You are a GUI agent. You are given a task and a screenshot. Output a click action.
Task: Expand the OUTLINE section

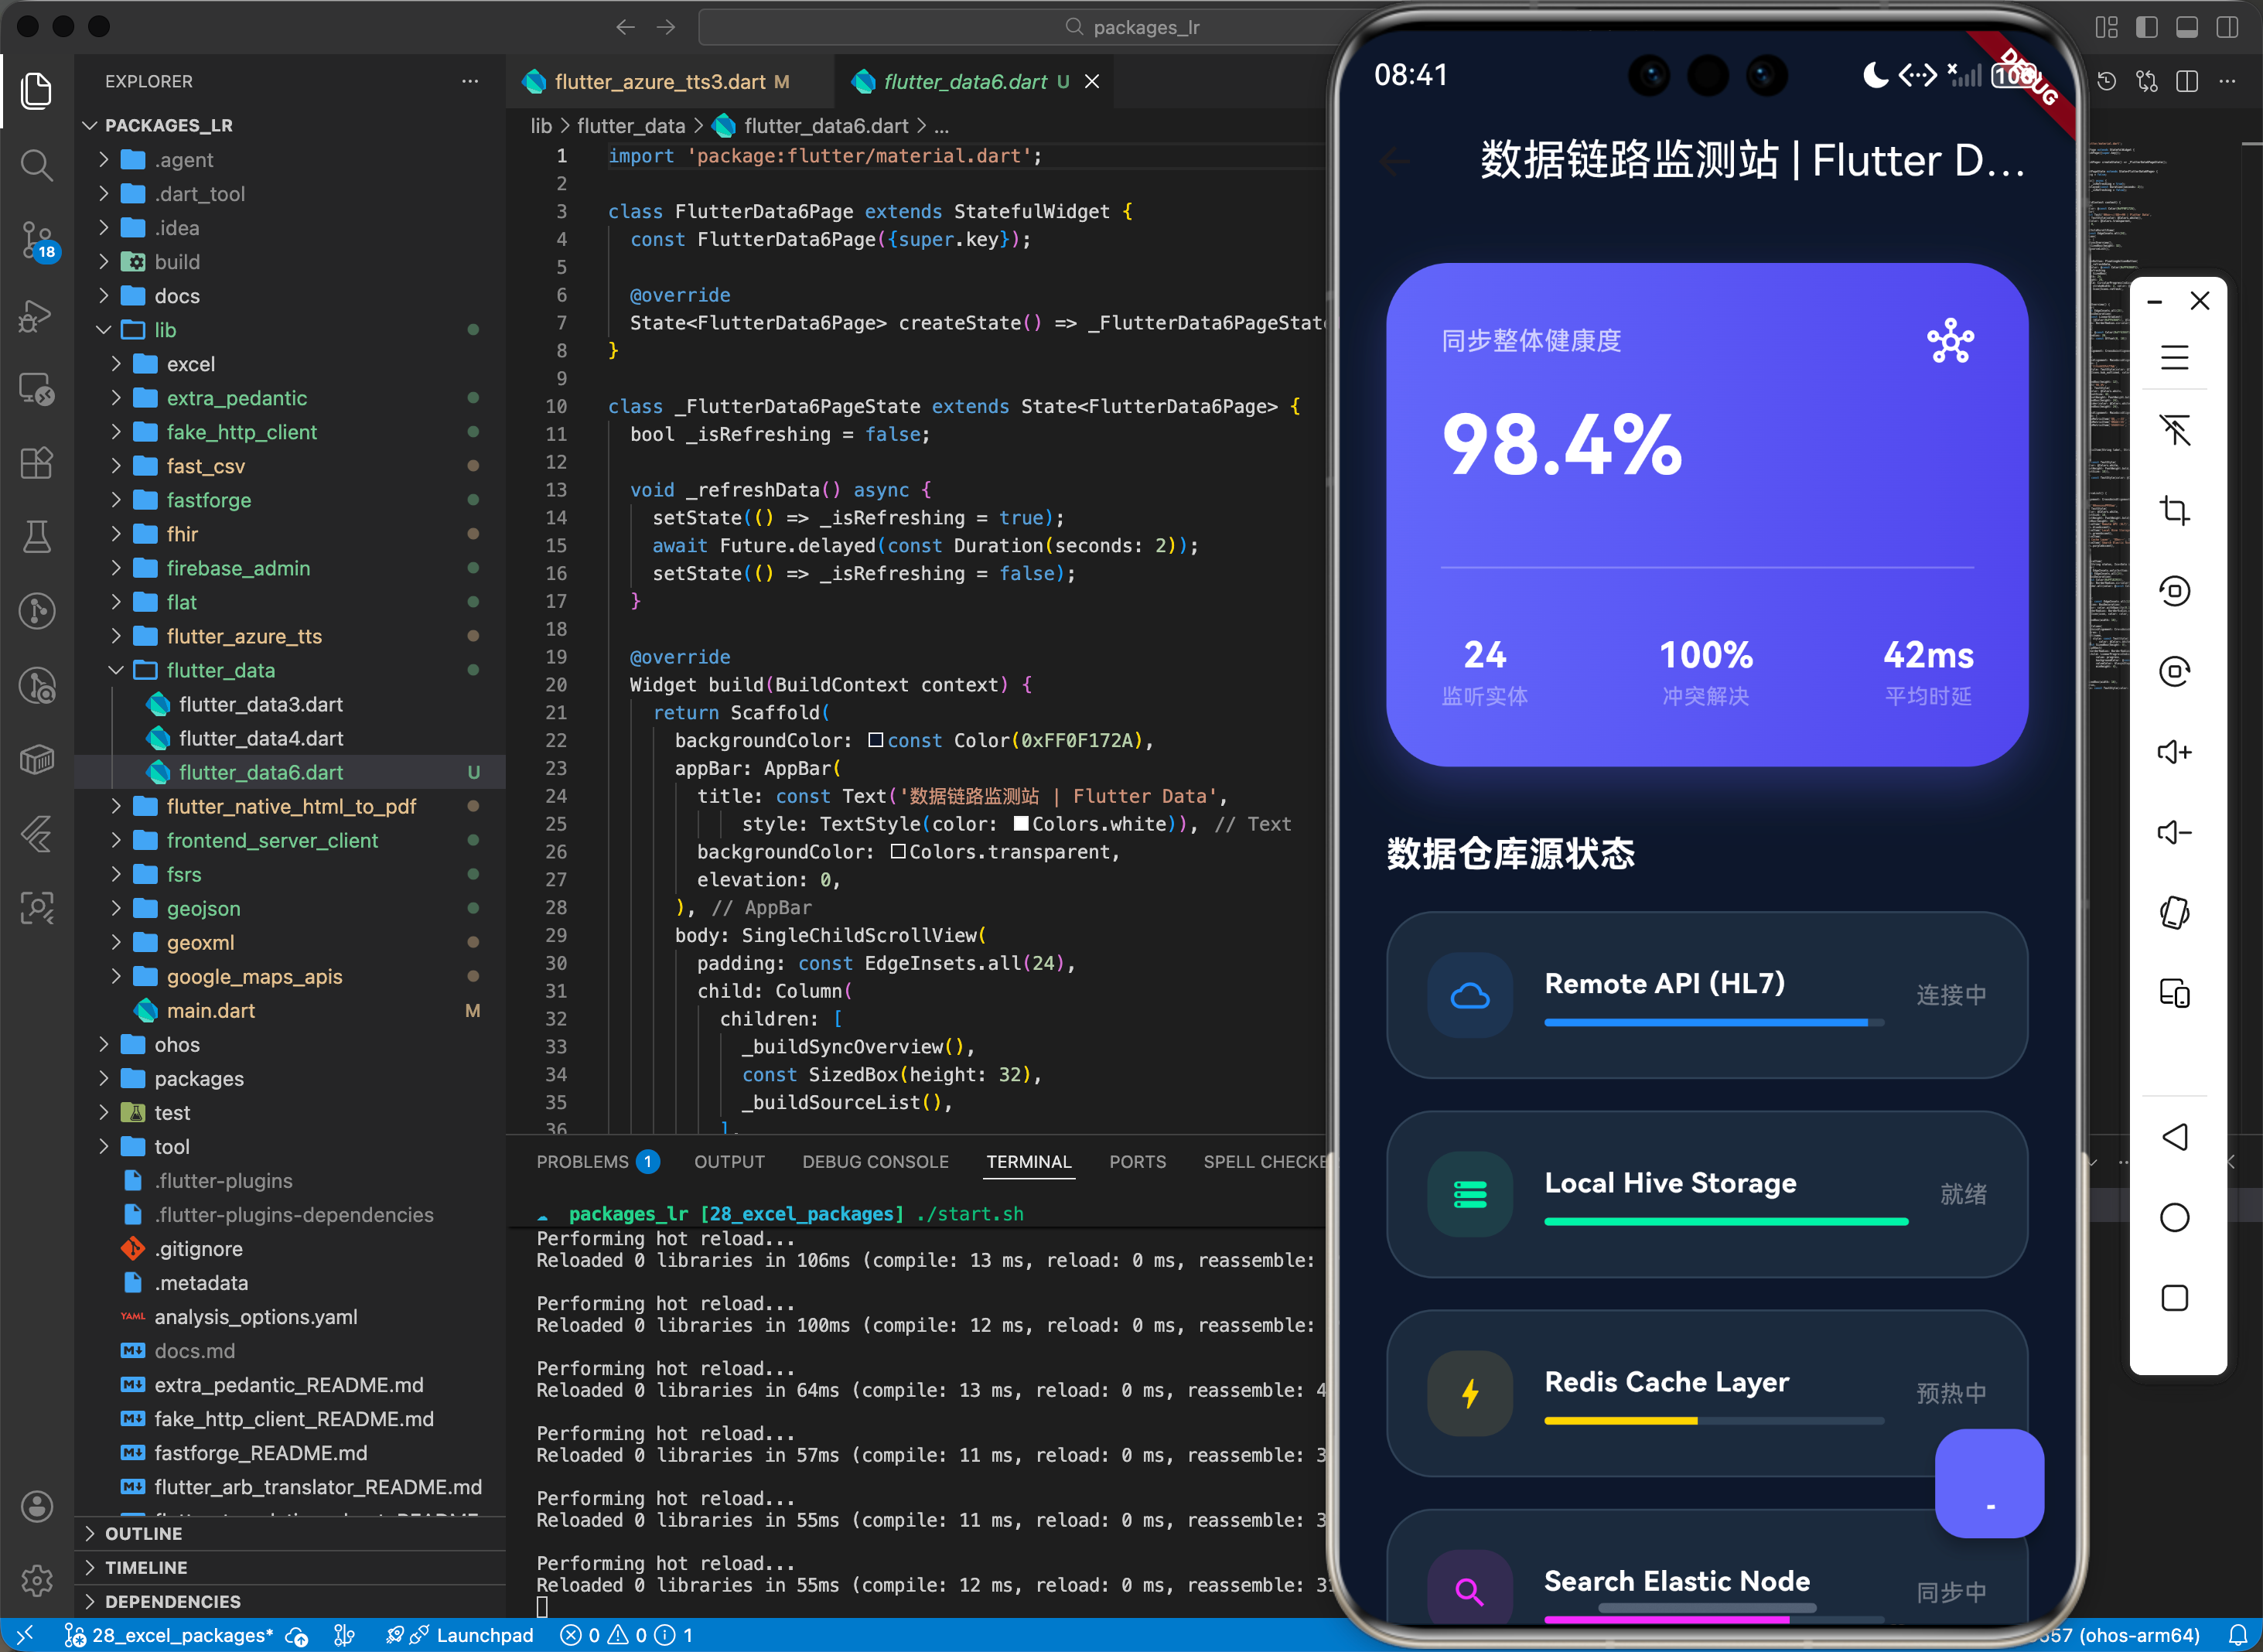coord(144,1533)
